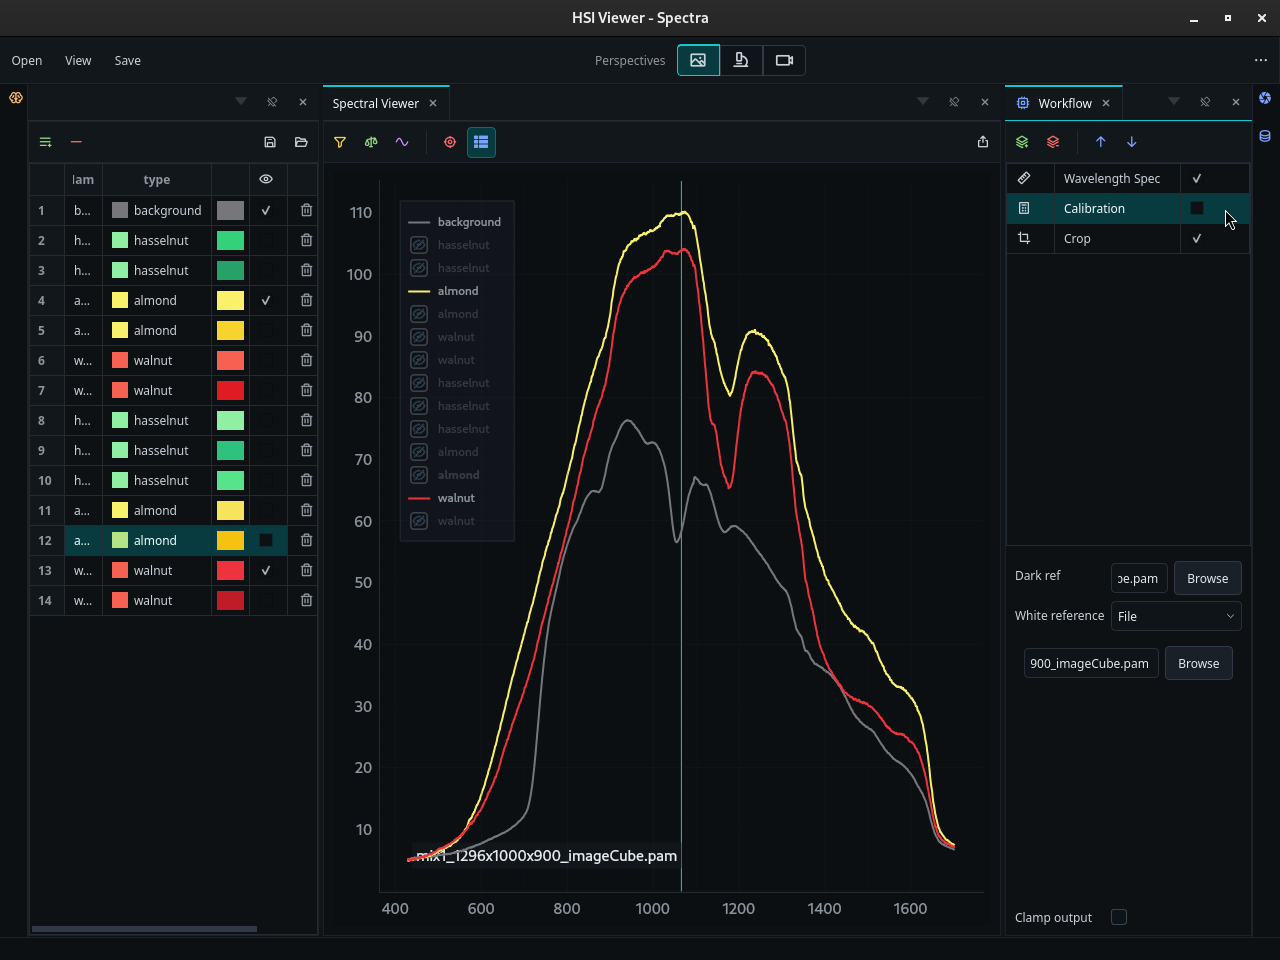Delete the walnut row 14 with its trash icon
The image size is (1280, 960).
pyautogui.click(x=306, y=600)
